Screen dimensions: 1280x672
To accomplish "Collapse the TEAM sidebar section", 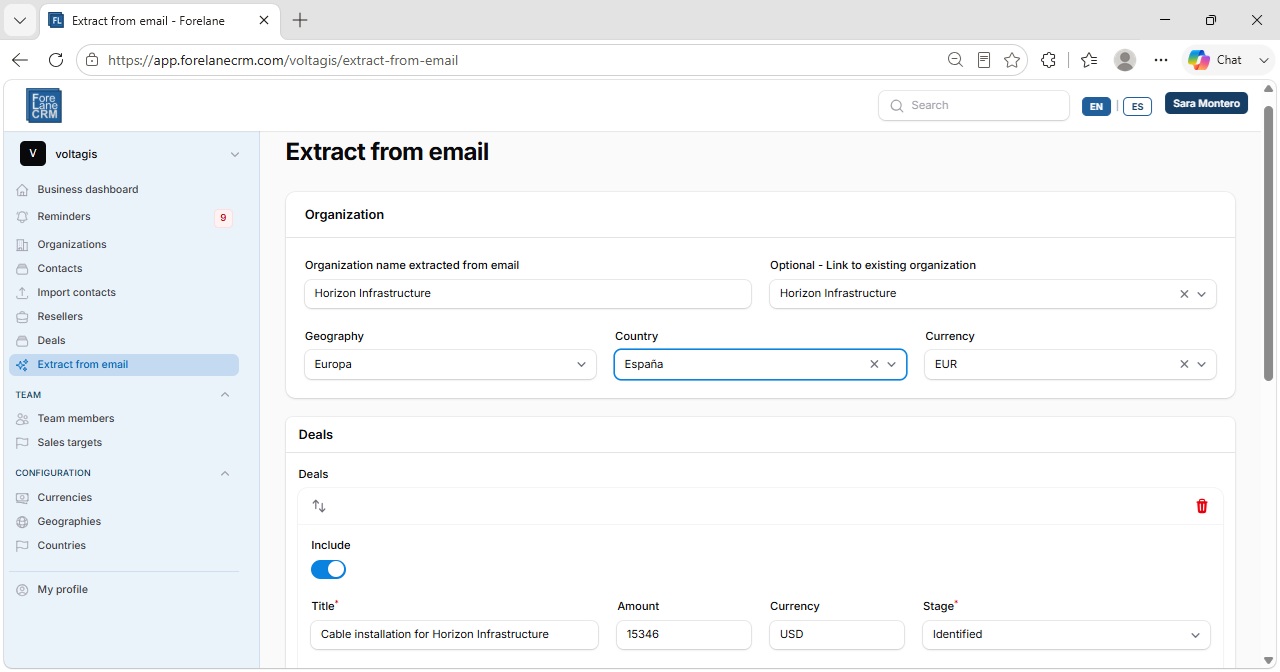I will 224,395.
